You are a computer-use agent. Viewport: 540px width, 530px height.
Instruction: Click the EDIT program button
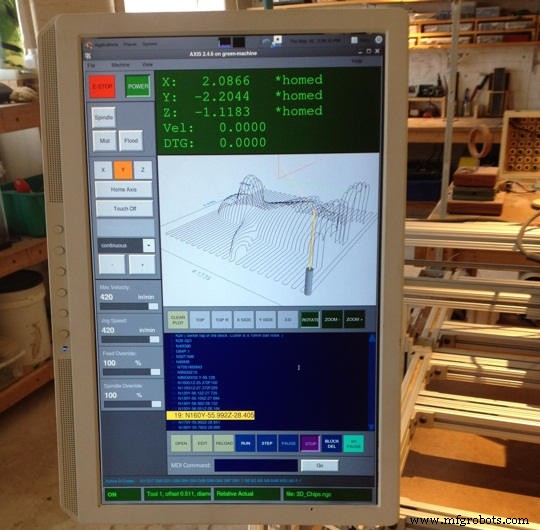coord(202,443)
